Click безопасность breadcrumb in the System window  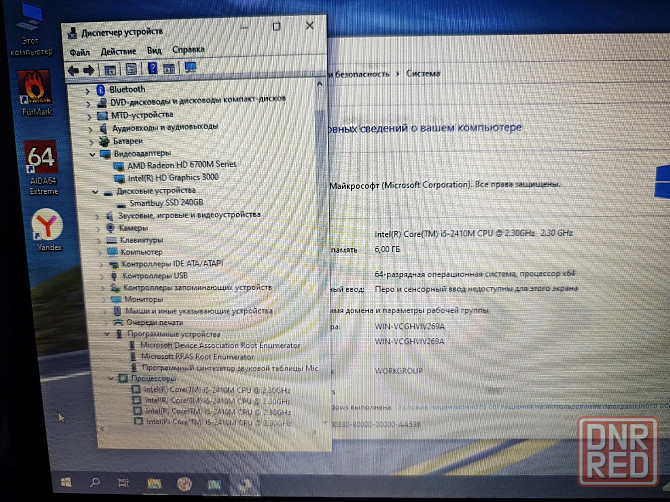click(362, 74)
